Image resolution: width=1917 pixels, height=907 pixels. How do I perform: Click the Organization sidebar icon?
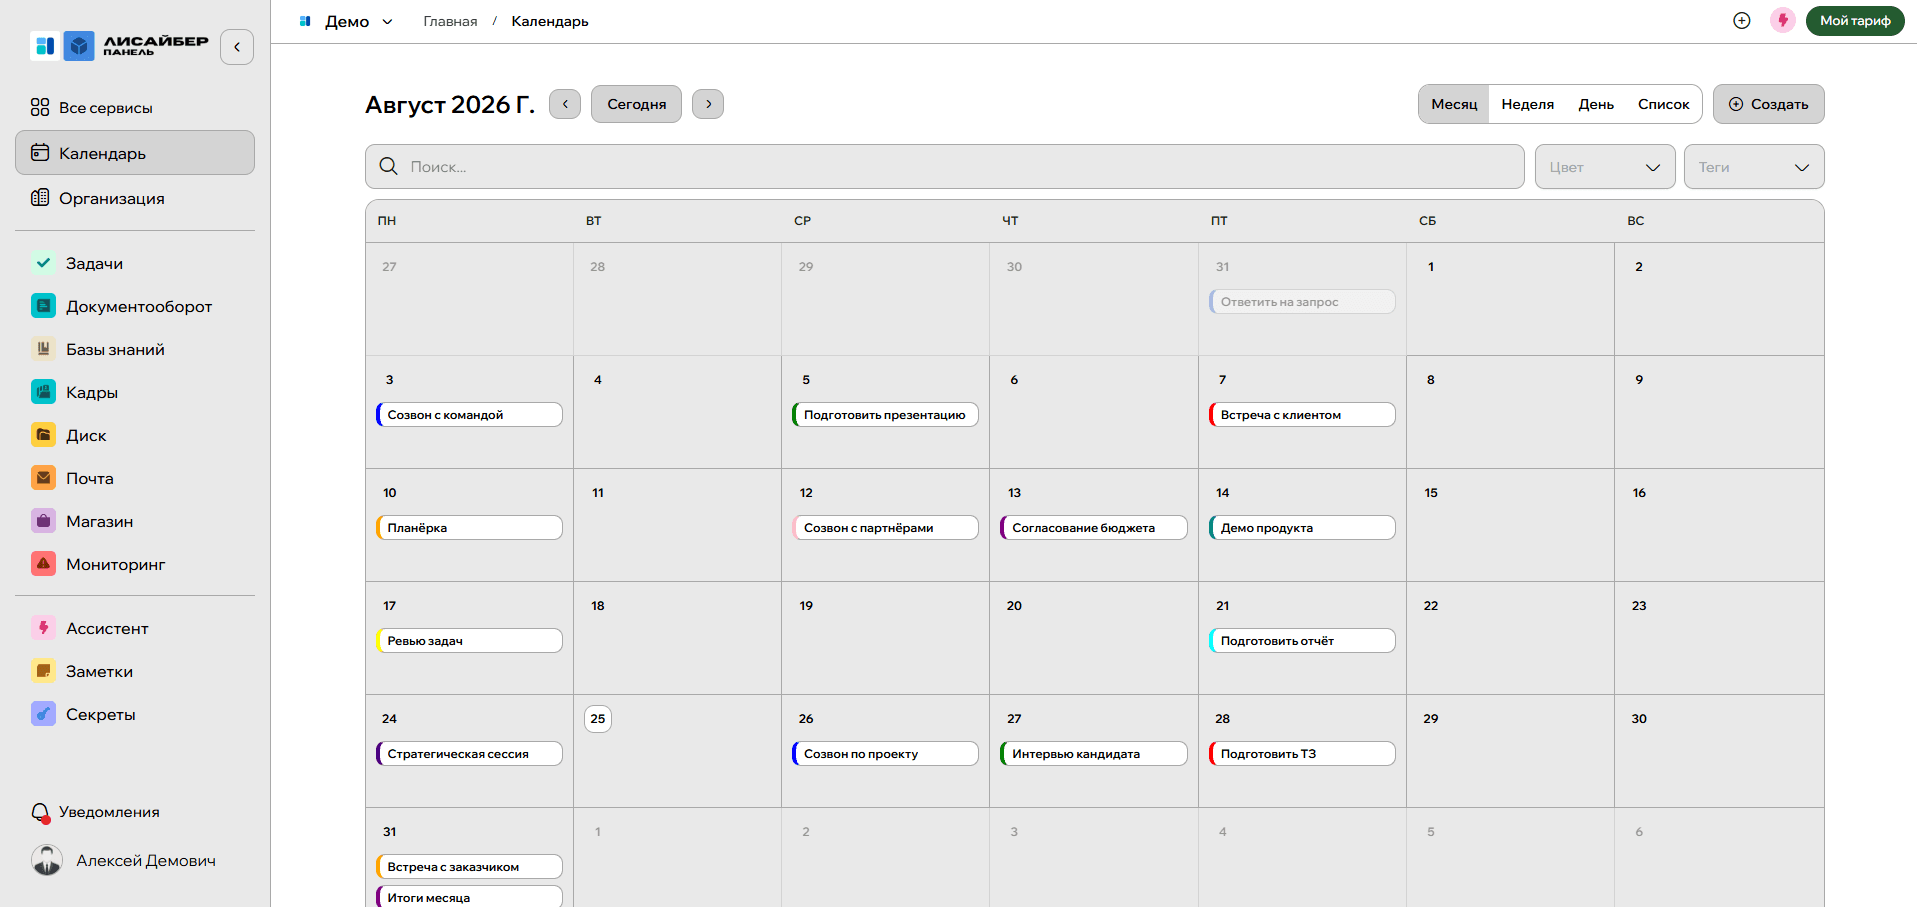click(40, 198)
